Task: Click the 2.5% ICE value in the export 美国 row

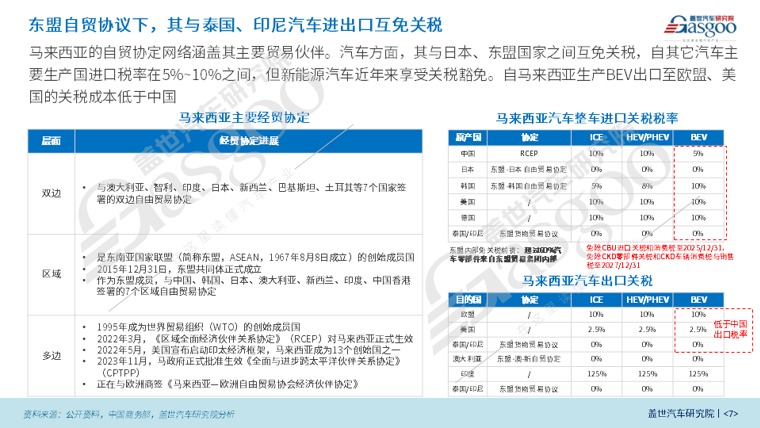Action: (596, 330)
